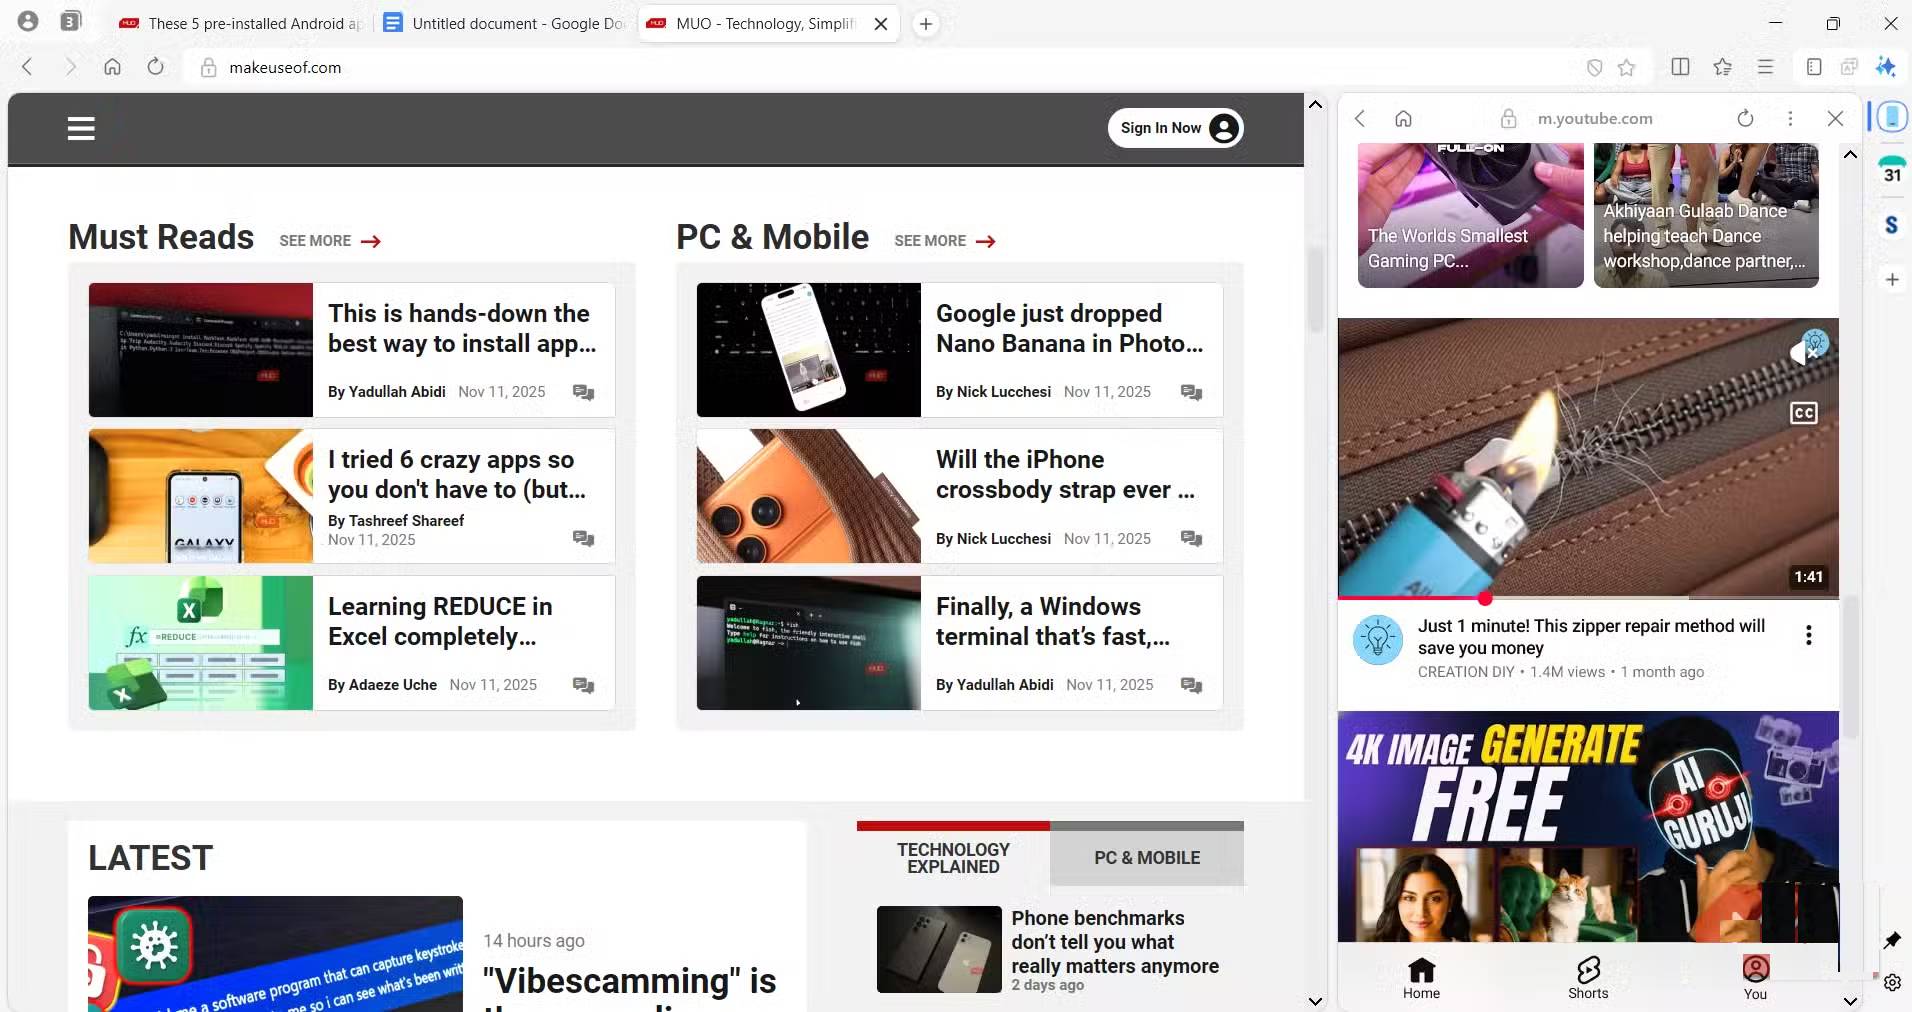1912x1012 pixels.
Task: Select the PC & Mobile tab
Action: coord(1147,858)
